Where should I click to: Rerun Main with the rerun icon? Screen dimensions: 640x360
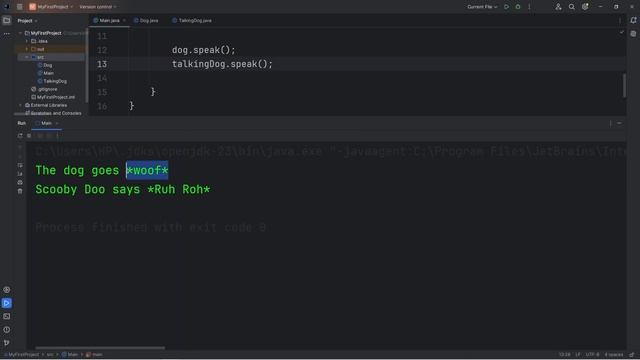point(20,136)
